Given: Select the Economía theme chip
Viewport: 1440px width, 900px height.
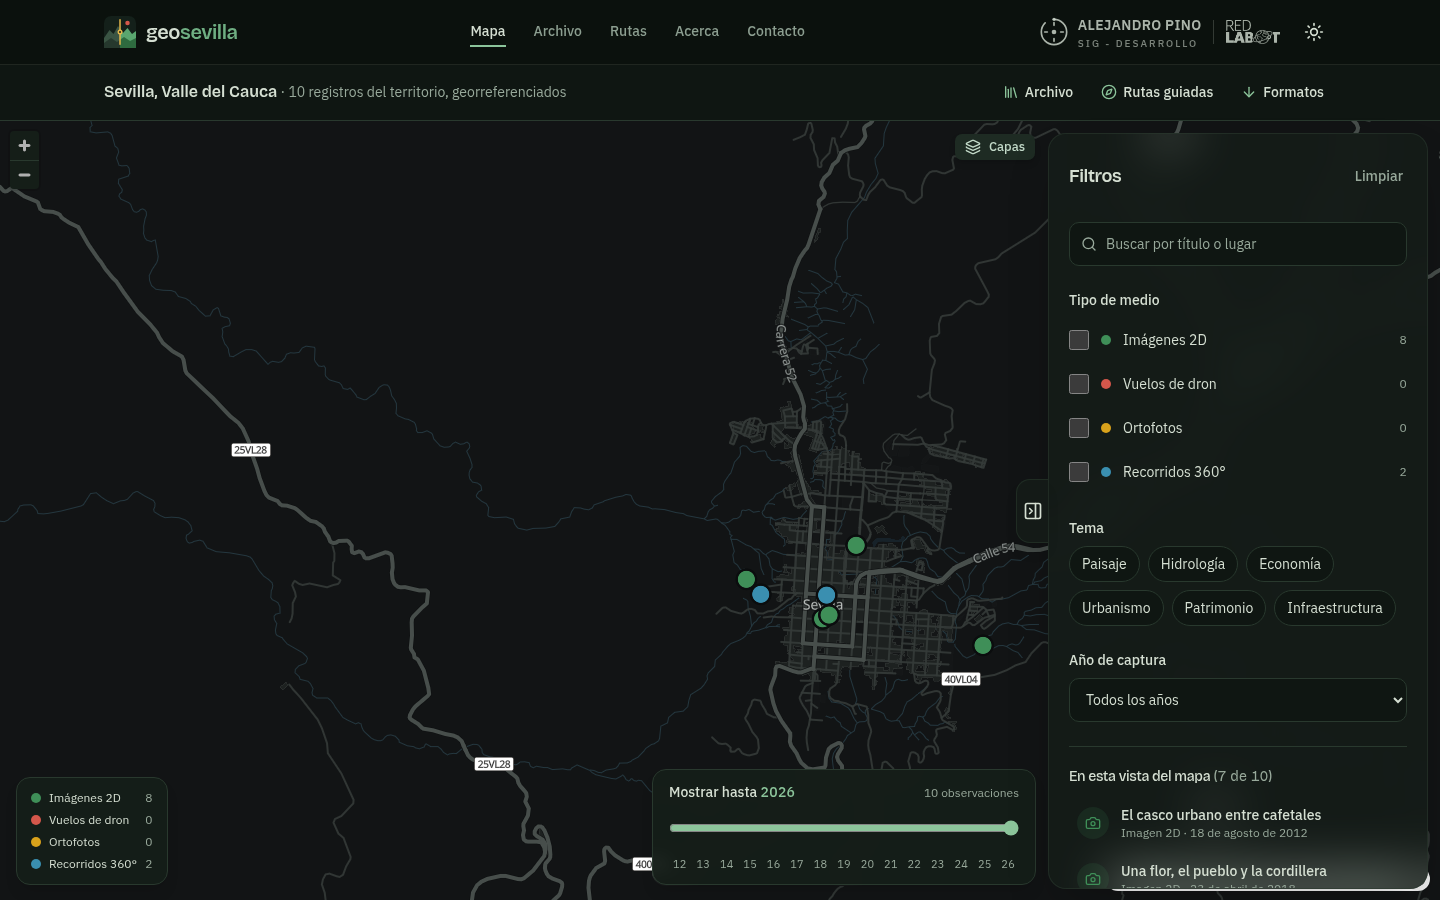Looking at the screenshot, I should point(1290,564).
